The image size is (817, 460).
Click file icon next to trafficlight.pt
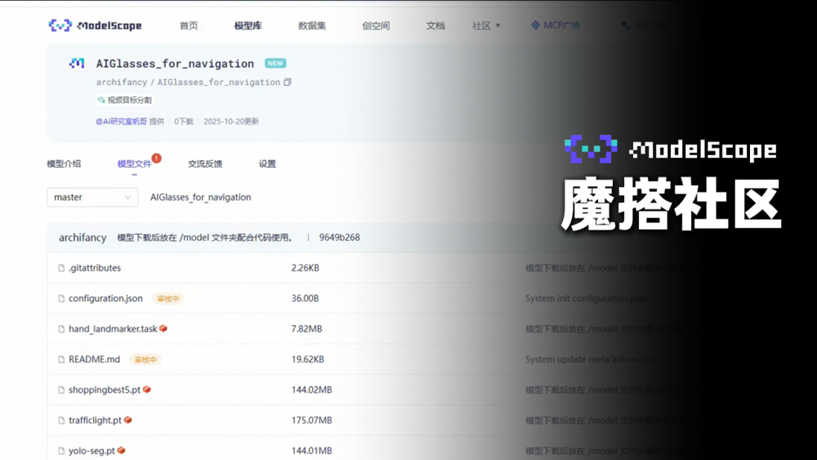point(61,420)
